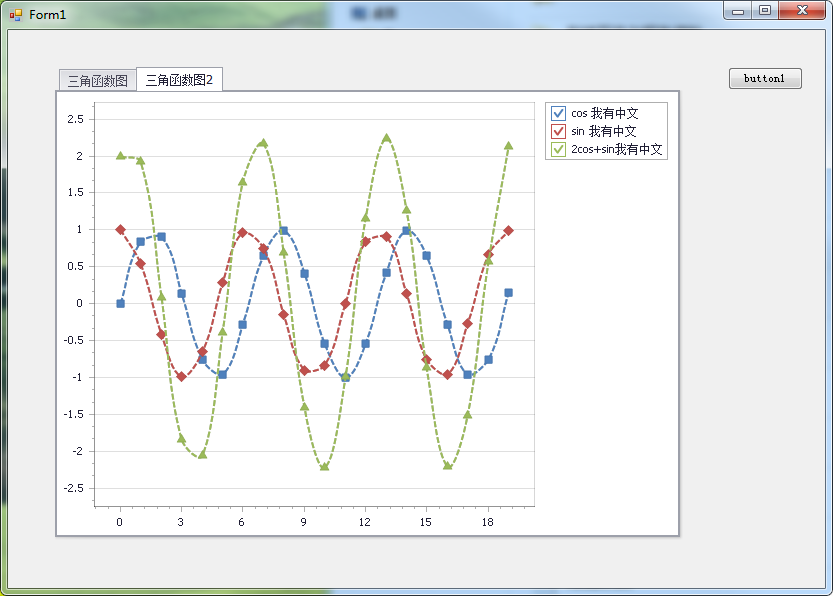Click the y-axis label 2.5
The image size is (833, 596).
point(75,119)
